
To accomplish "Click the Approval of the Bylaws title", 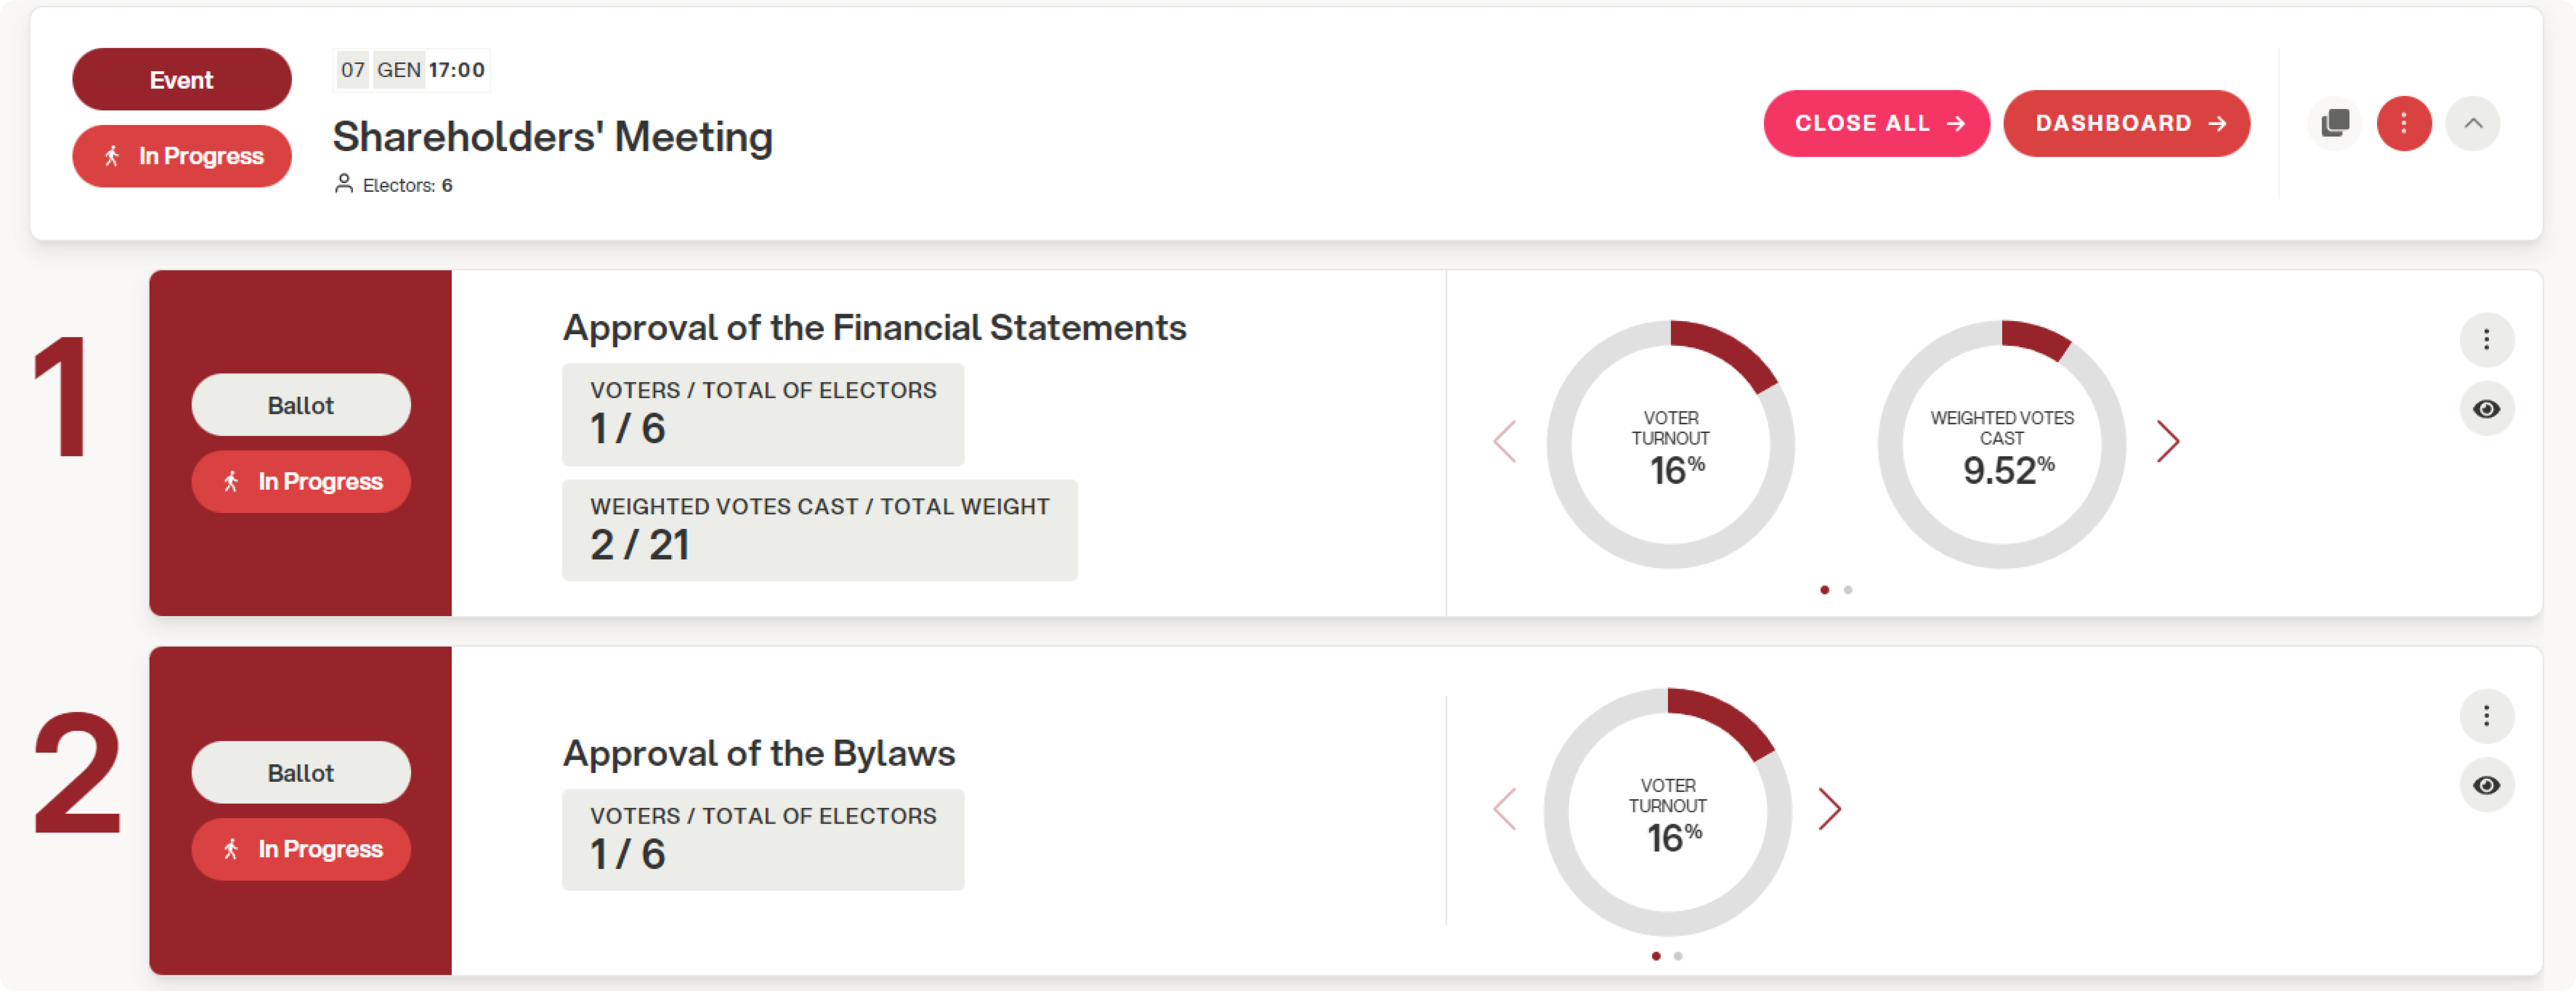I will (x=759, y=753).
